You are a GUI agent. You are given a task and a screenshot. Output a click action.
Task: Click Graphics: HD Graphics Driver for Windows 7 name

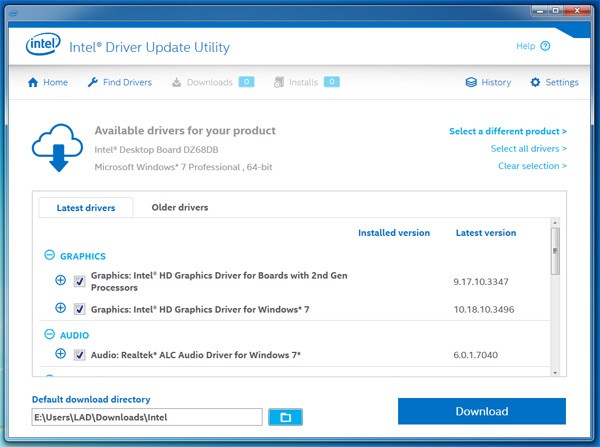click(x=200, y=309)
